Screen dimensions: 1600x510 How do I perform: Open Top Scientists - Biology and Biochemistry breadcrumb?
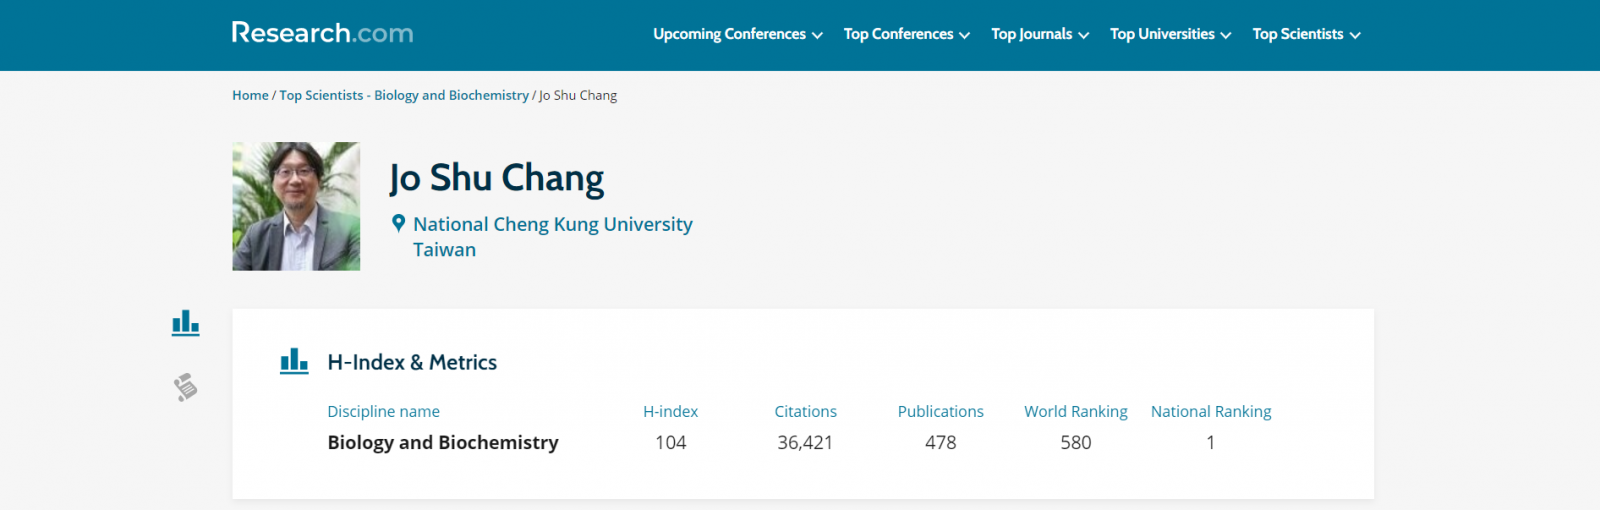(404, 95)
